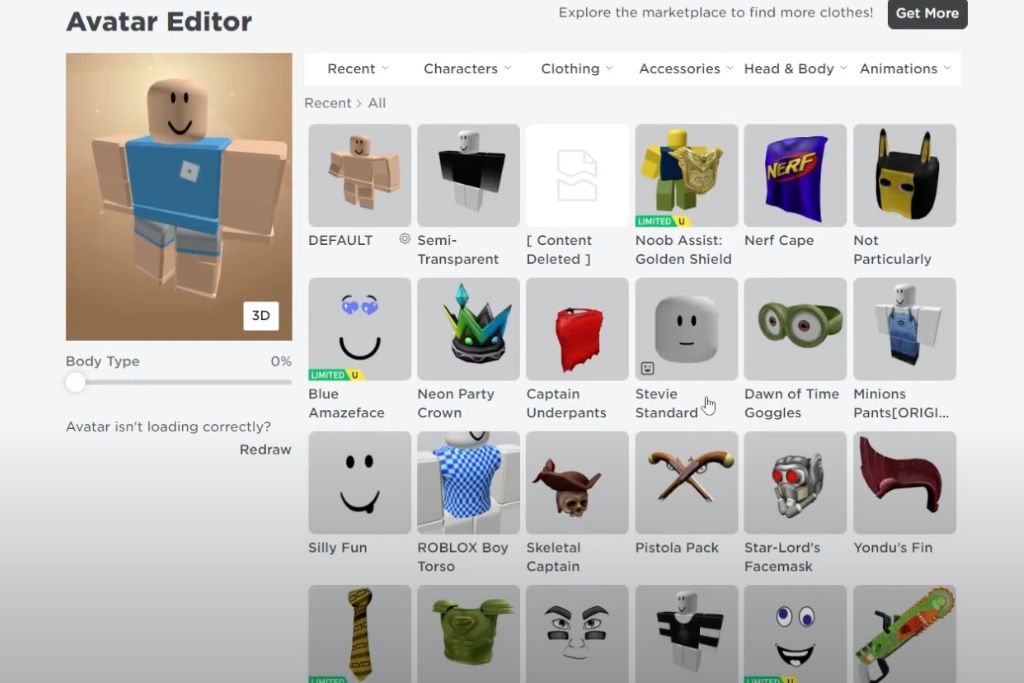Screen dimensions: 1024x683
Task: Click the Get More button
Action: (x=926, y=14)
